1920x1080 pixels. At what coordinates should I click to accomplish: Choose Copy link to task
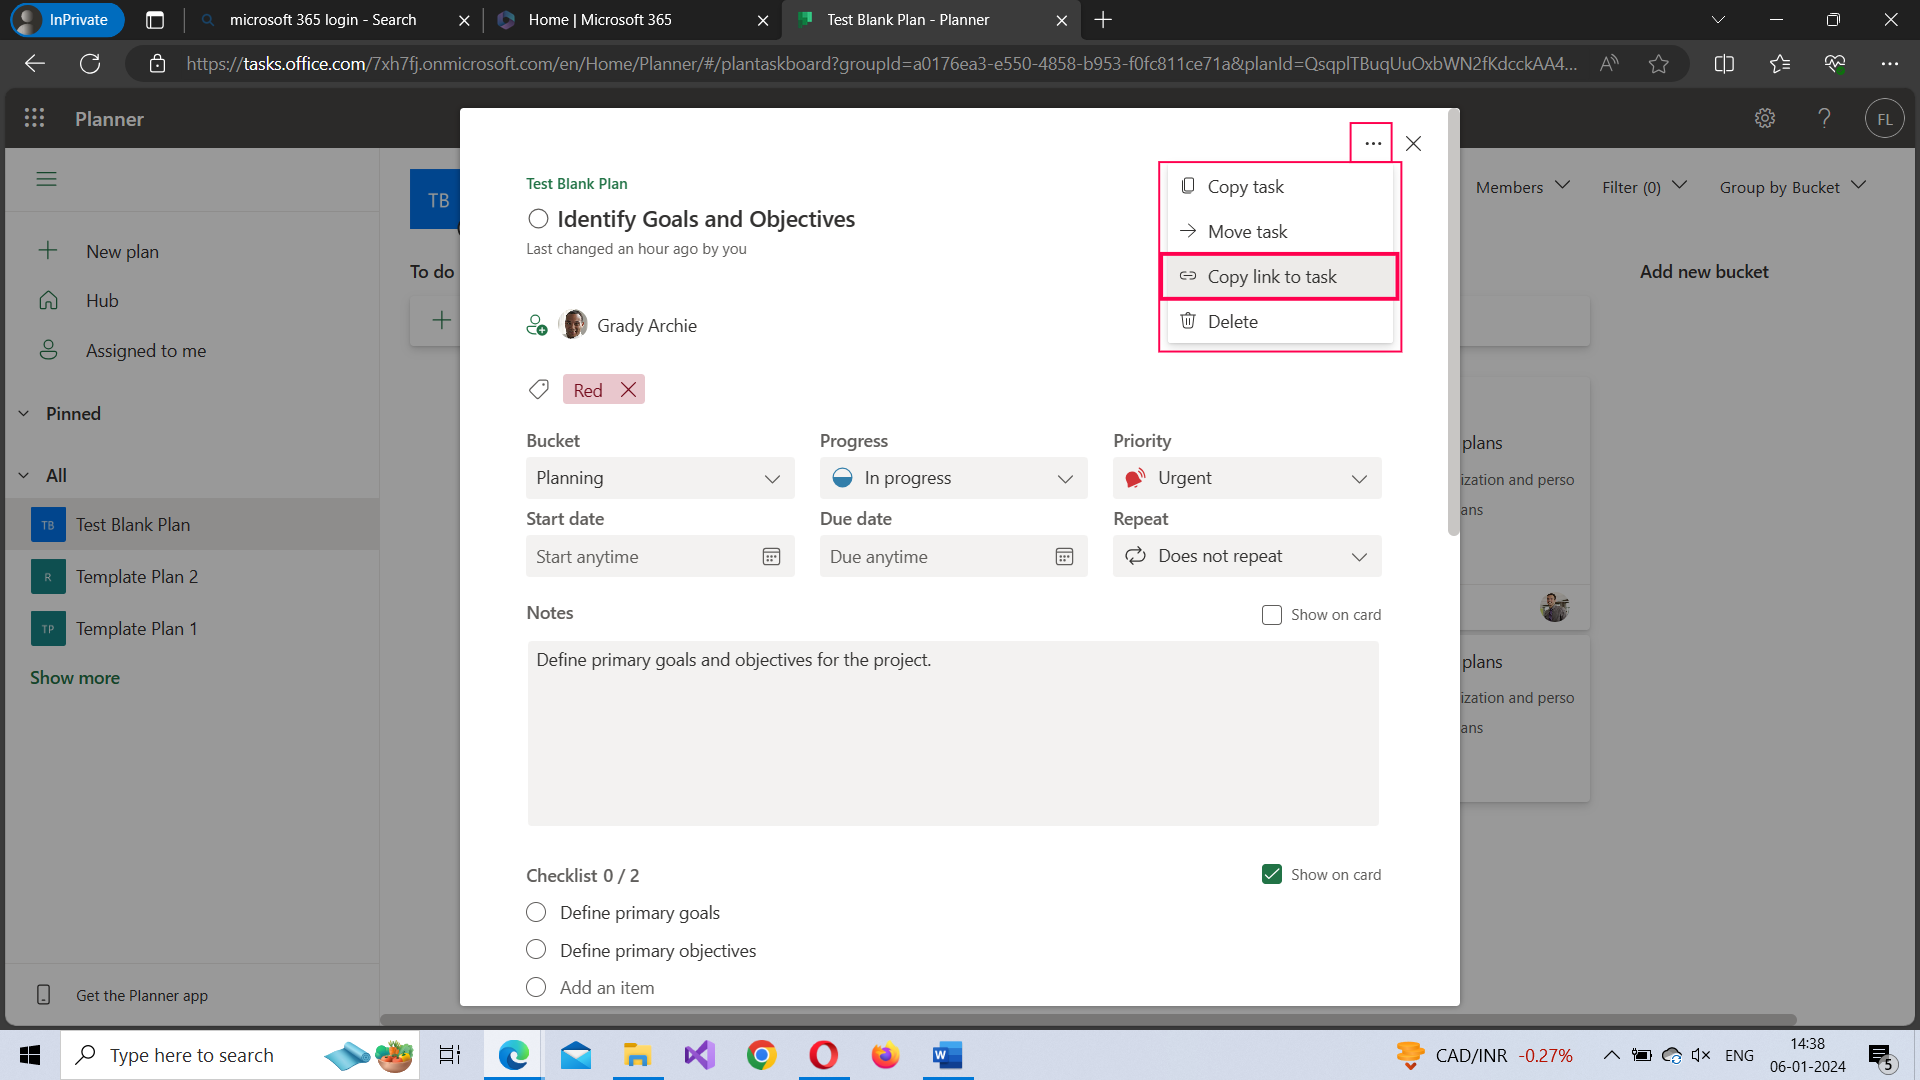coord(1279,276)
